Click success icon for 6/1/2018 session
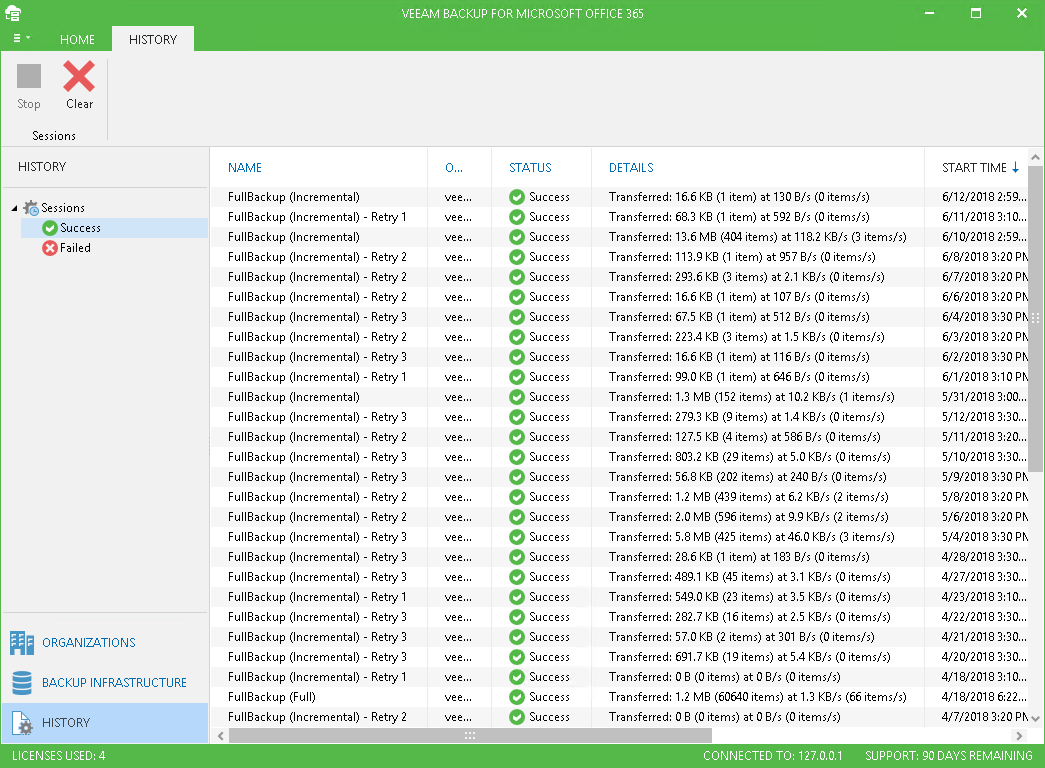This screenshot has width=1045, height=768. click(x=517, y=377)
